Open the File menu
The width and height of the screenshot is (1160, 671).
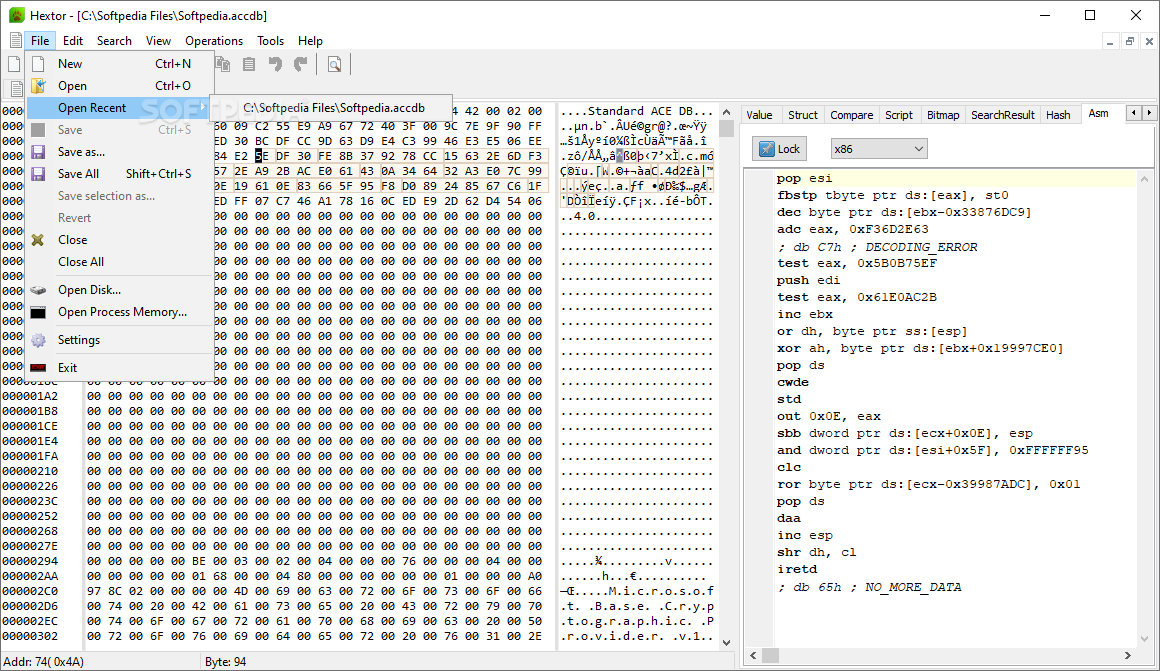[40, 41]
